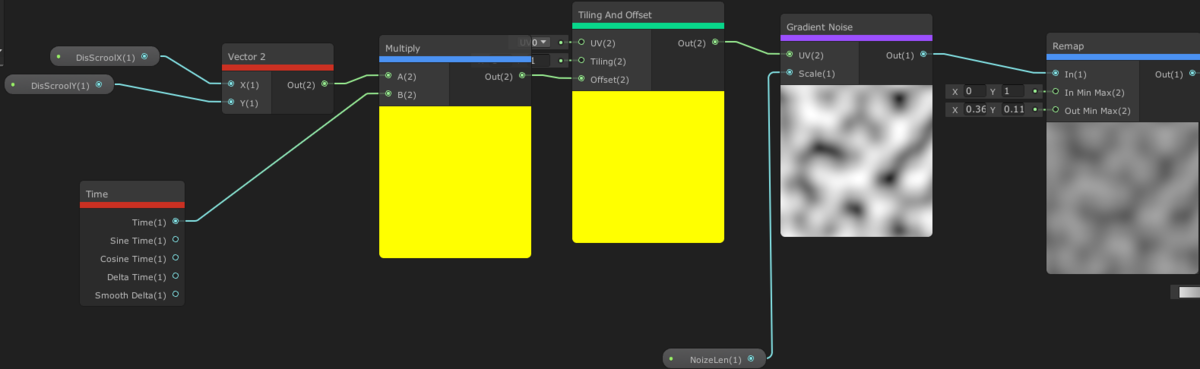This screenshot has width=1200, height=369.
Task: Edit the Out Min Max X field 0.36
Action: pos(975,109)
